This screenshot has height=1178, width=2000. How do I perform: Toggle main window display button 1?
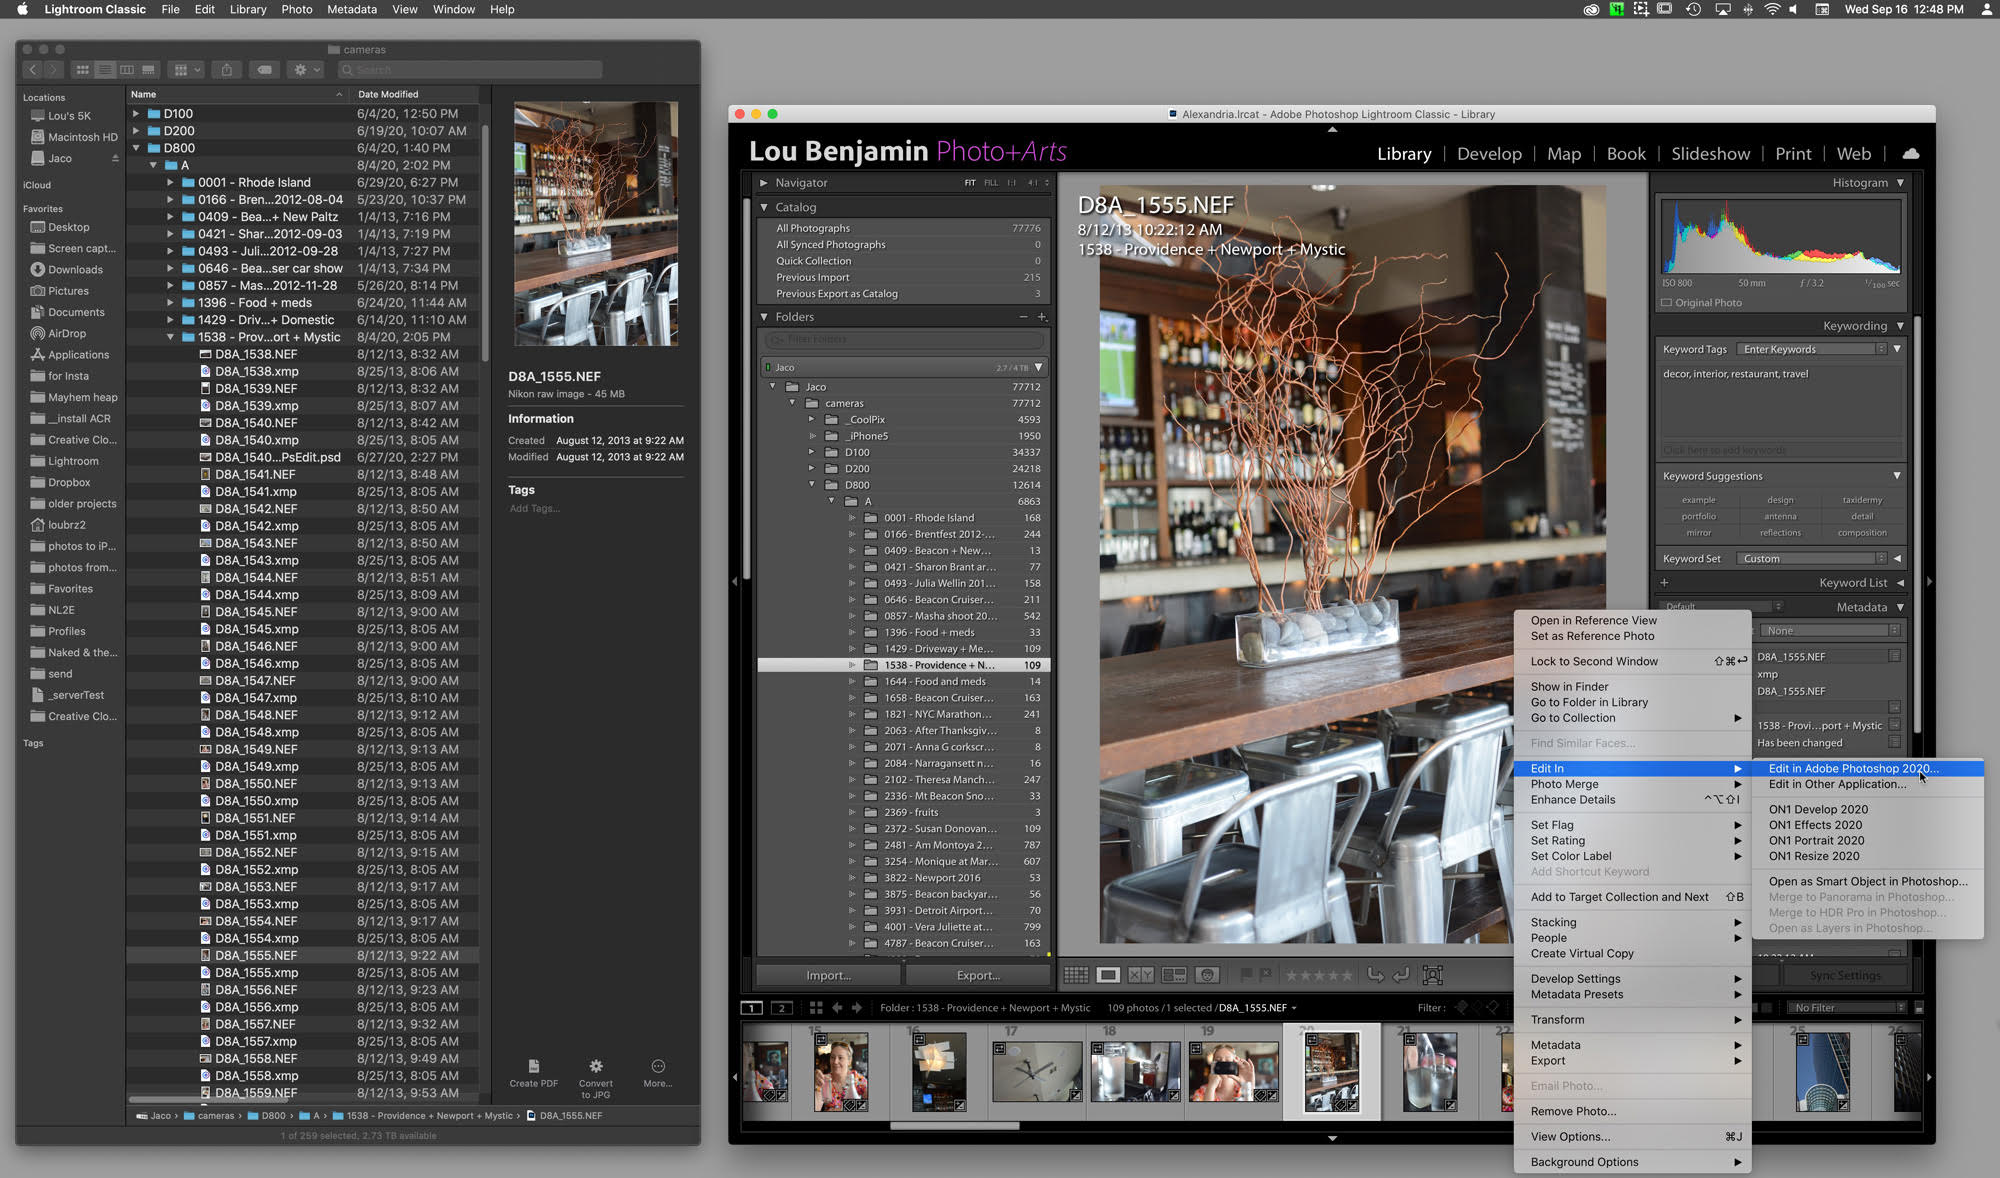(752, 1008)
